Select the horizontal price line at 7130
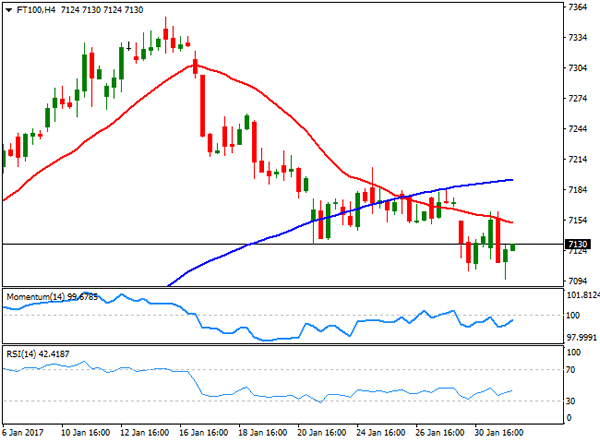The height and width of the screenshot is (443, 600). 283,244
